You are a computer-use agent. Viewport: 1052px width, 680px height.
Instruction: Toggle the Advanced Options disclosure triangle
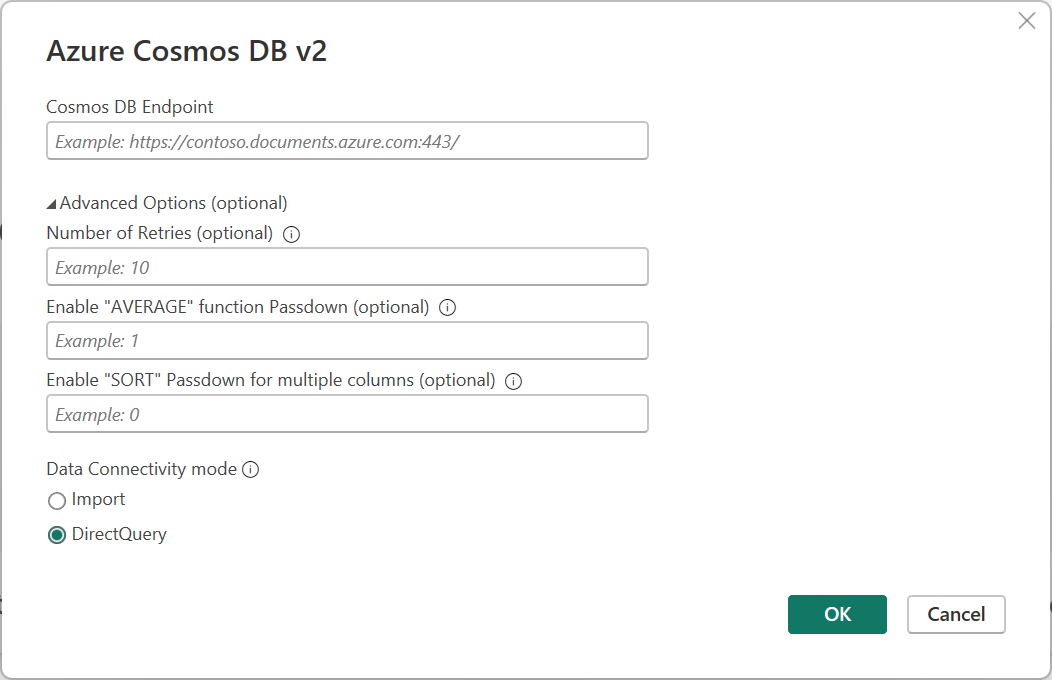52,202
